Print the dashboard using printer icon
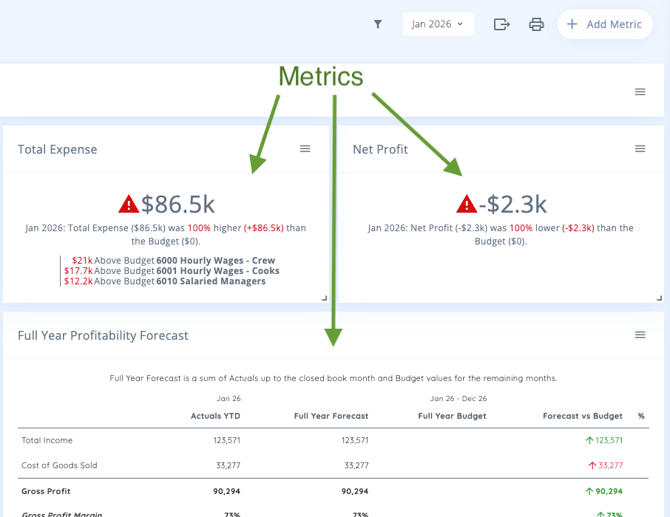The height and width of the screenshot is (517, 670). click(x=536, y=24)
